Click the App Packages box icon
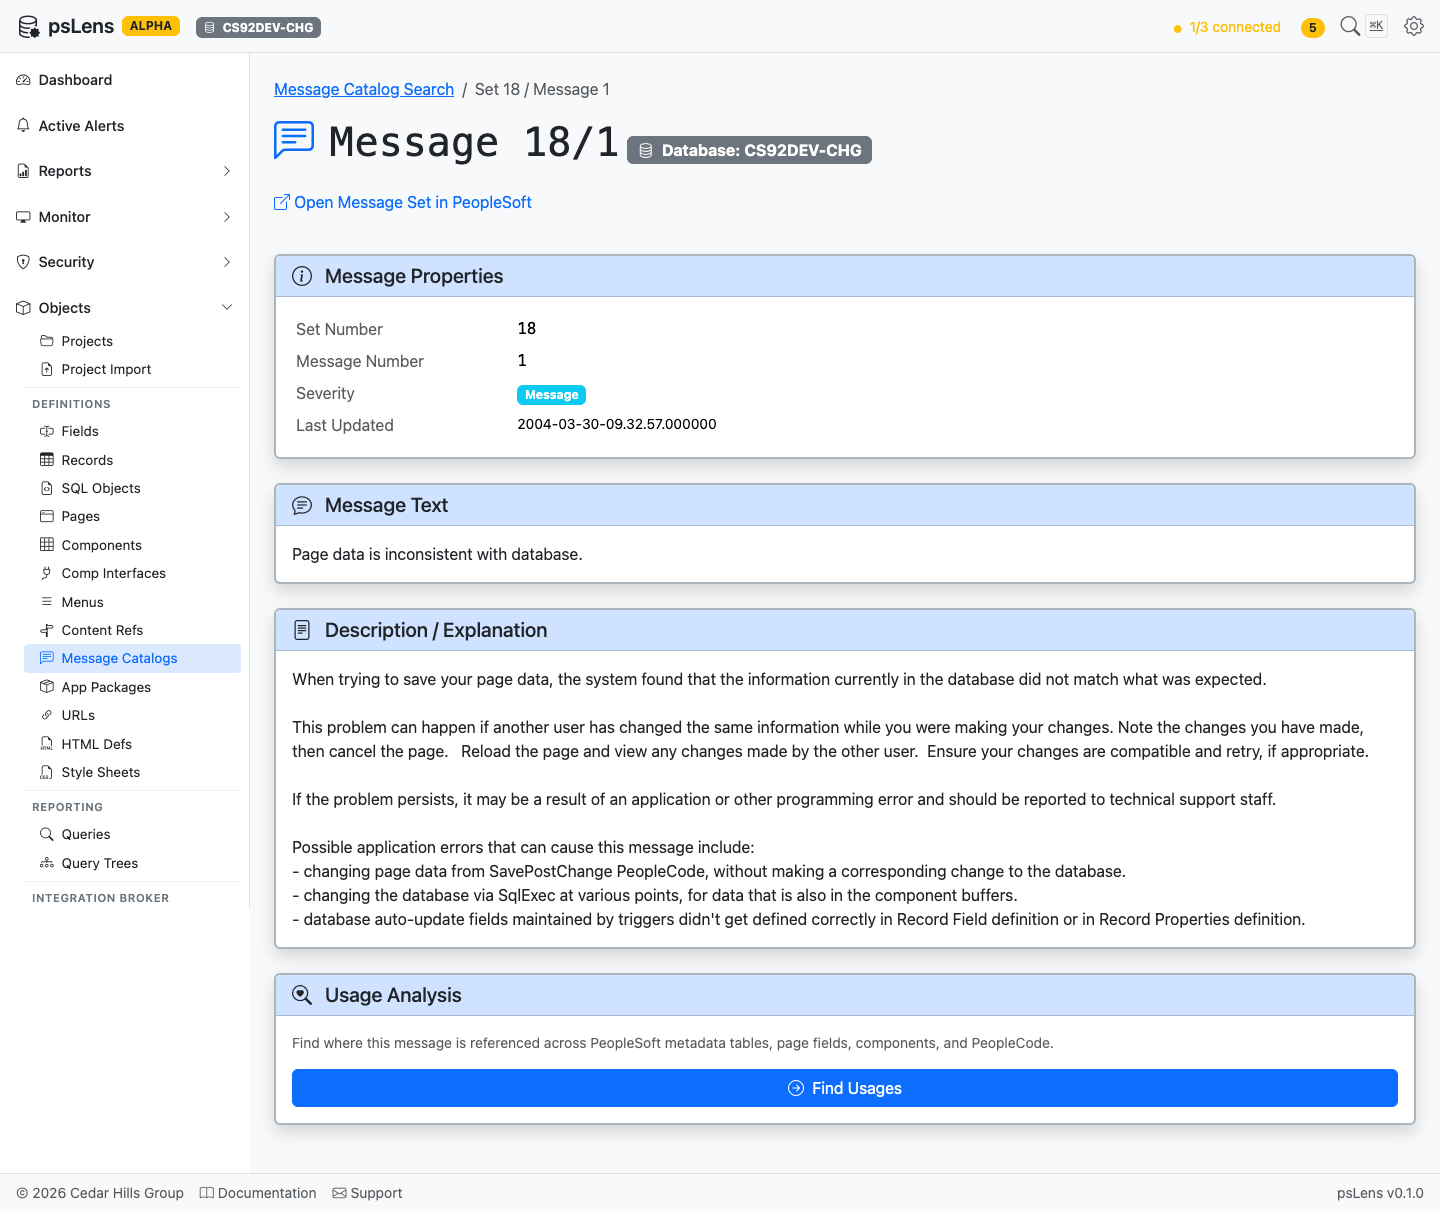This screenshot has width=1440, height=1211. [47, 687]
